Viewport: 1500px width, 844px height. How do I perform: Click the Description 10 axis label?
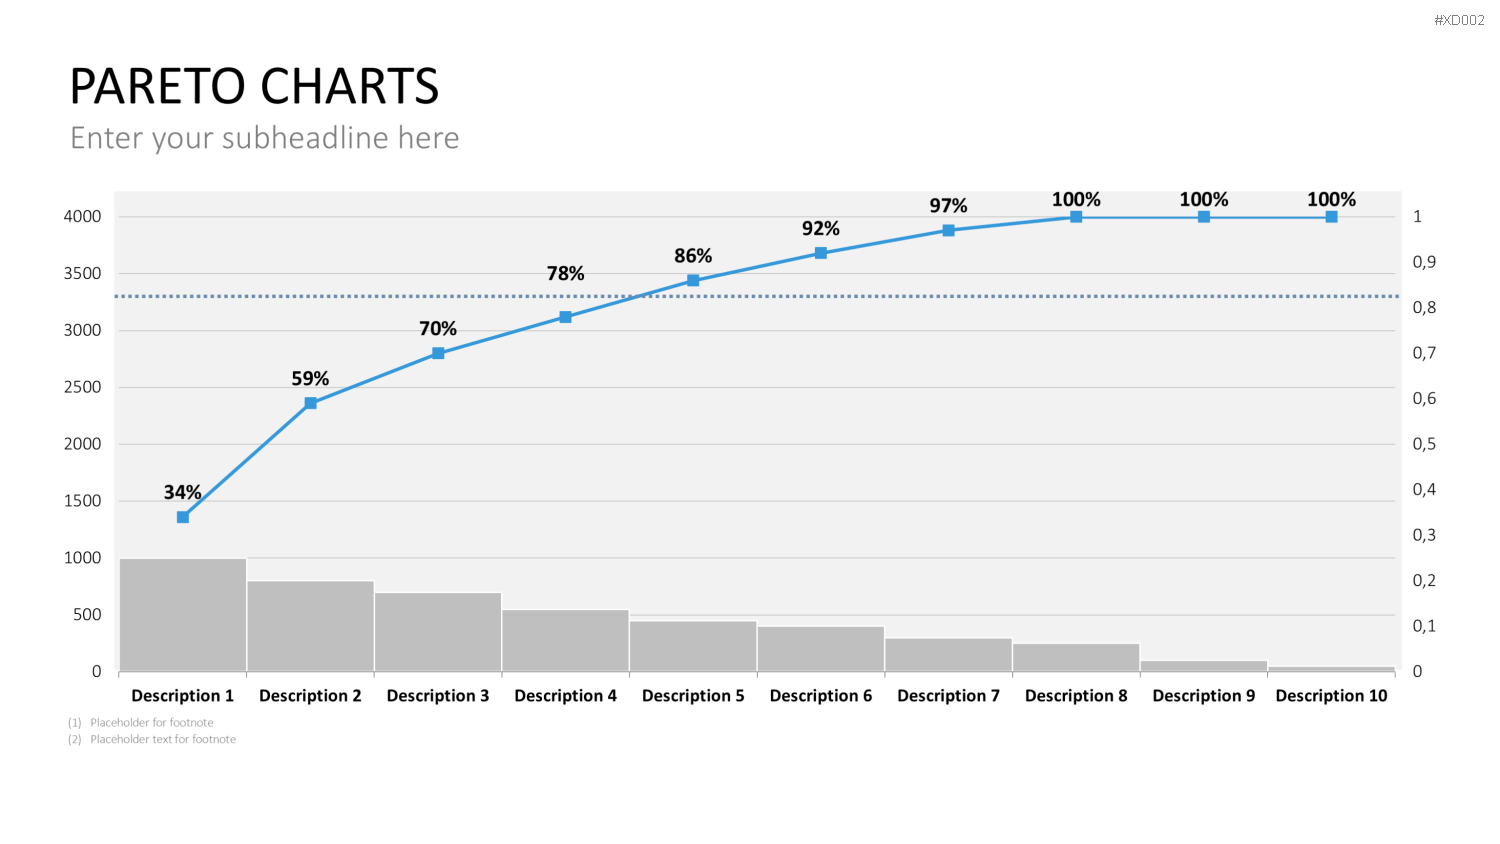coord(1331,696)
